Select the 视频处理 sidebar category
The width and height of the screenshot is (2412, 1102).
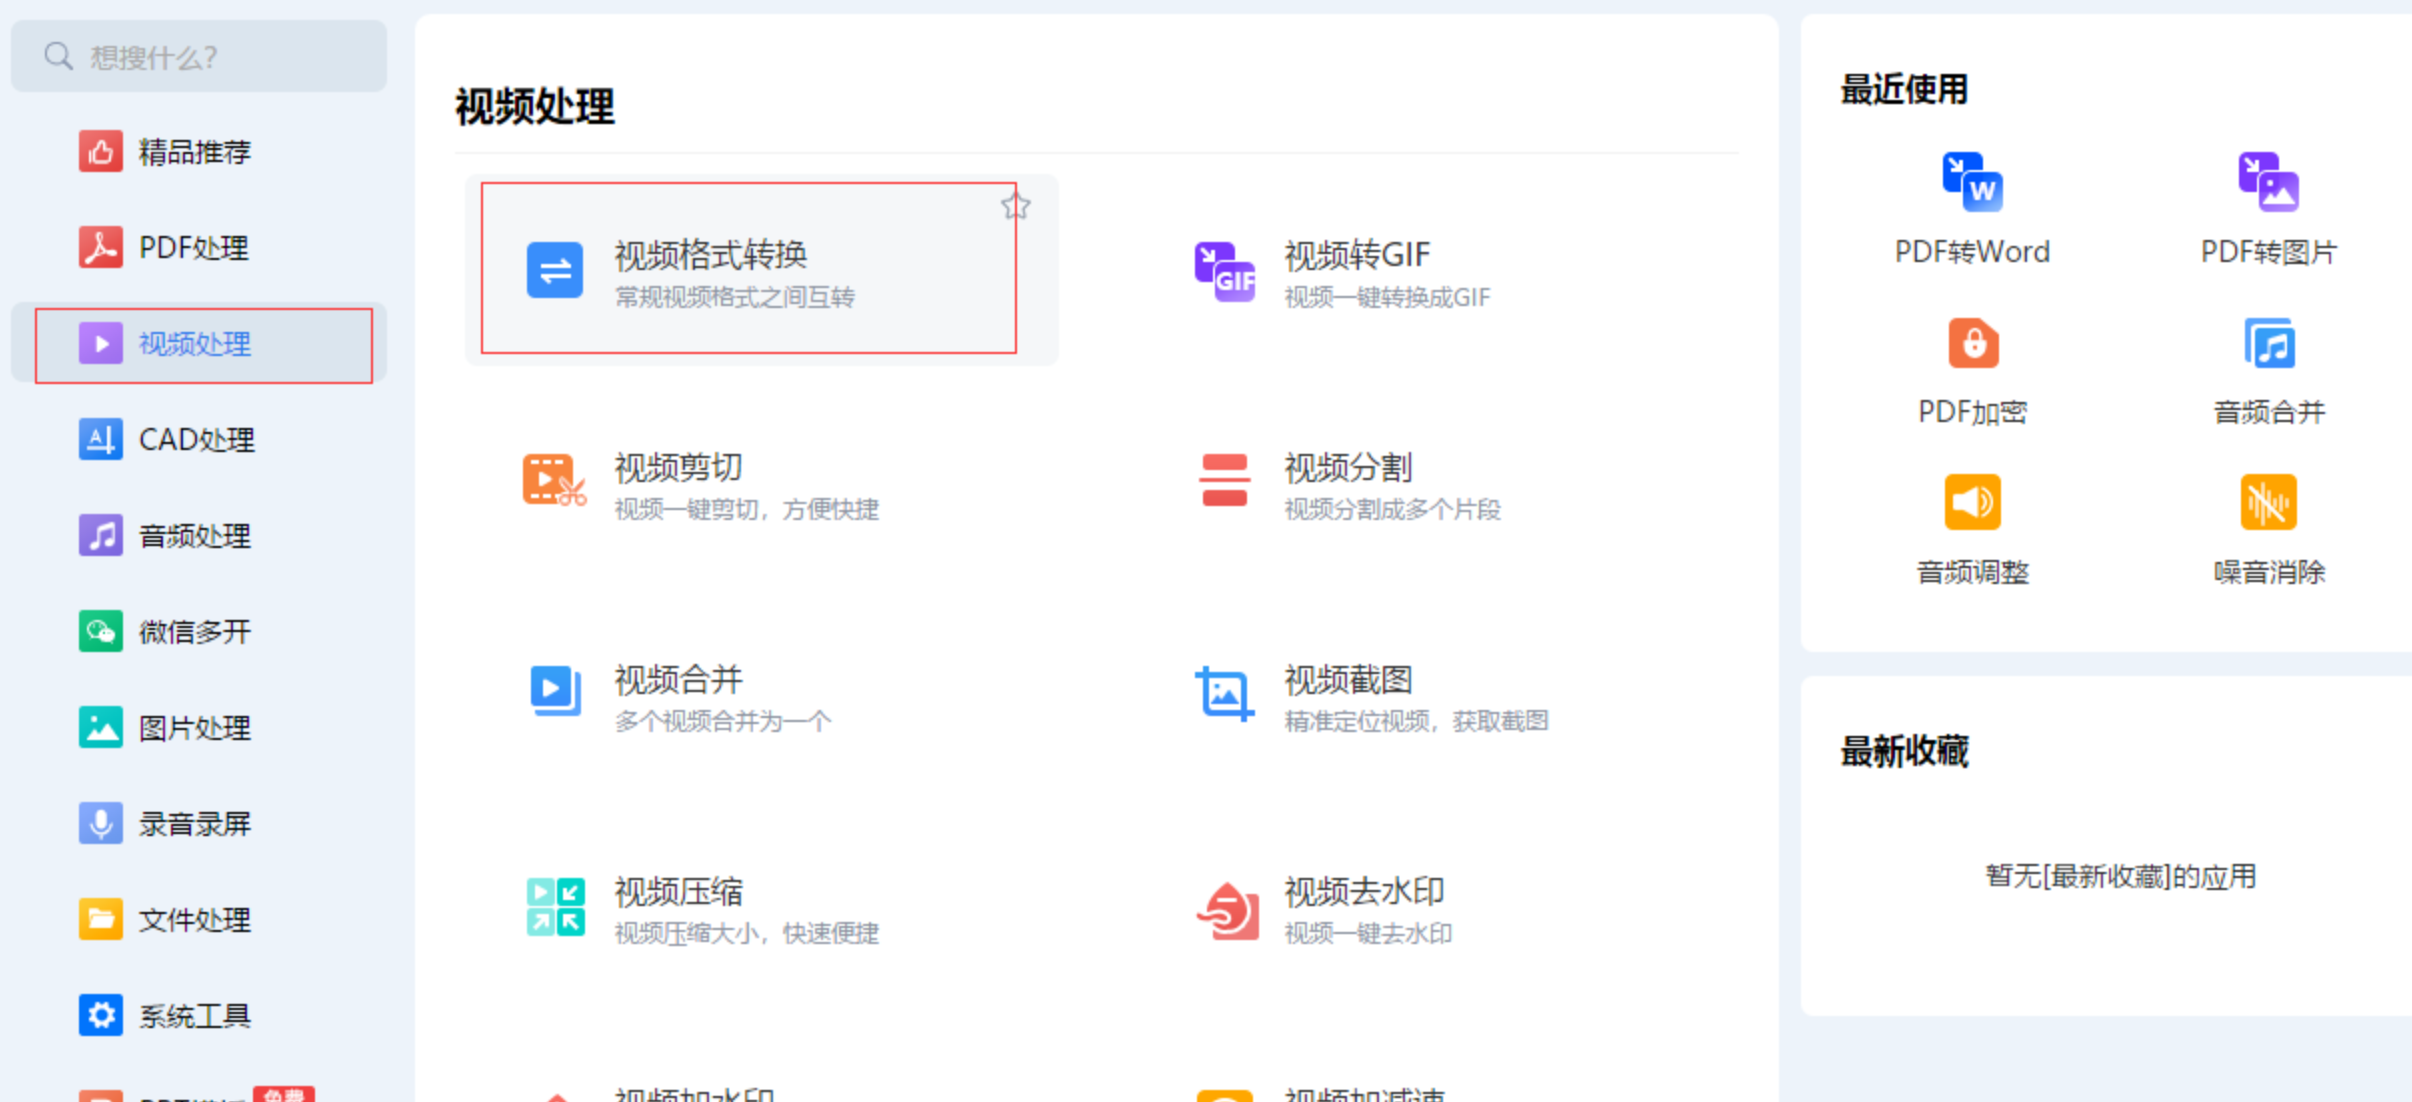[x=199, y=344]
